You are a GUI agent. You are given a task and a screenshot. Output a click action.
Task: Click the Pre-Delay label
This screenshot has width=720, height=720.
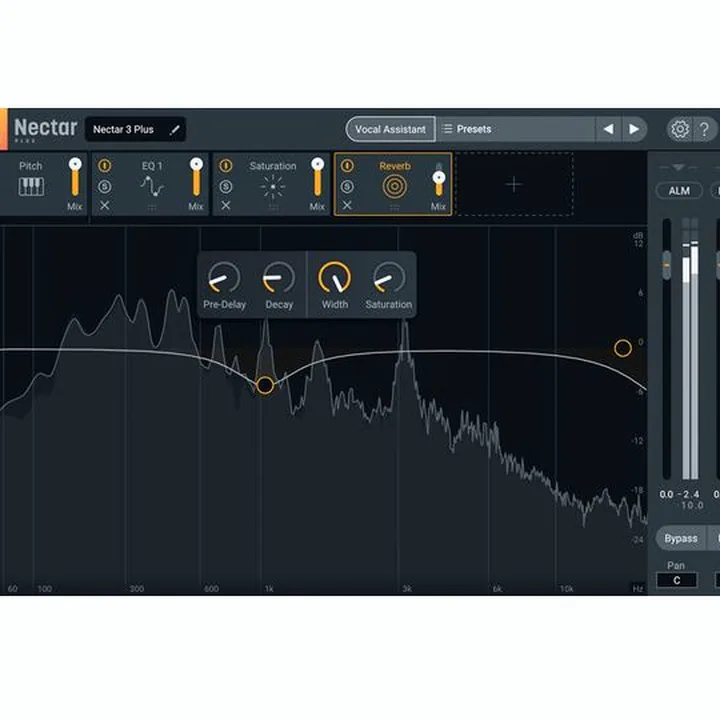point(224,304)
